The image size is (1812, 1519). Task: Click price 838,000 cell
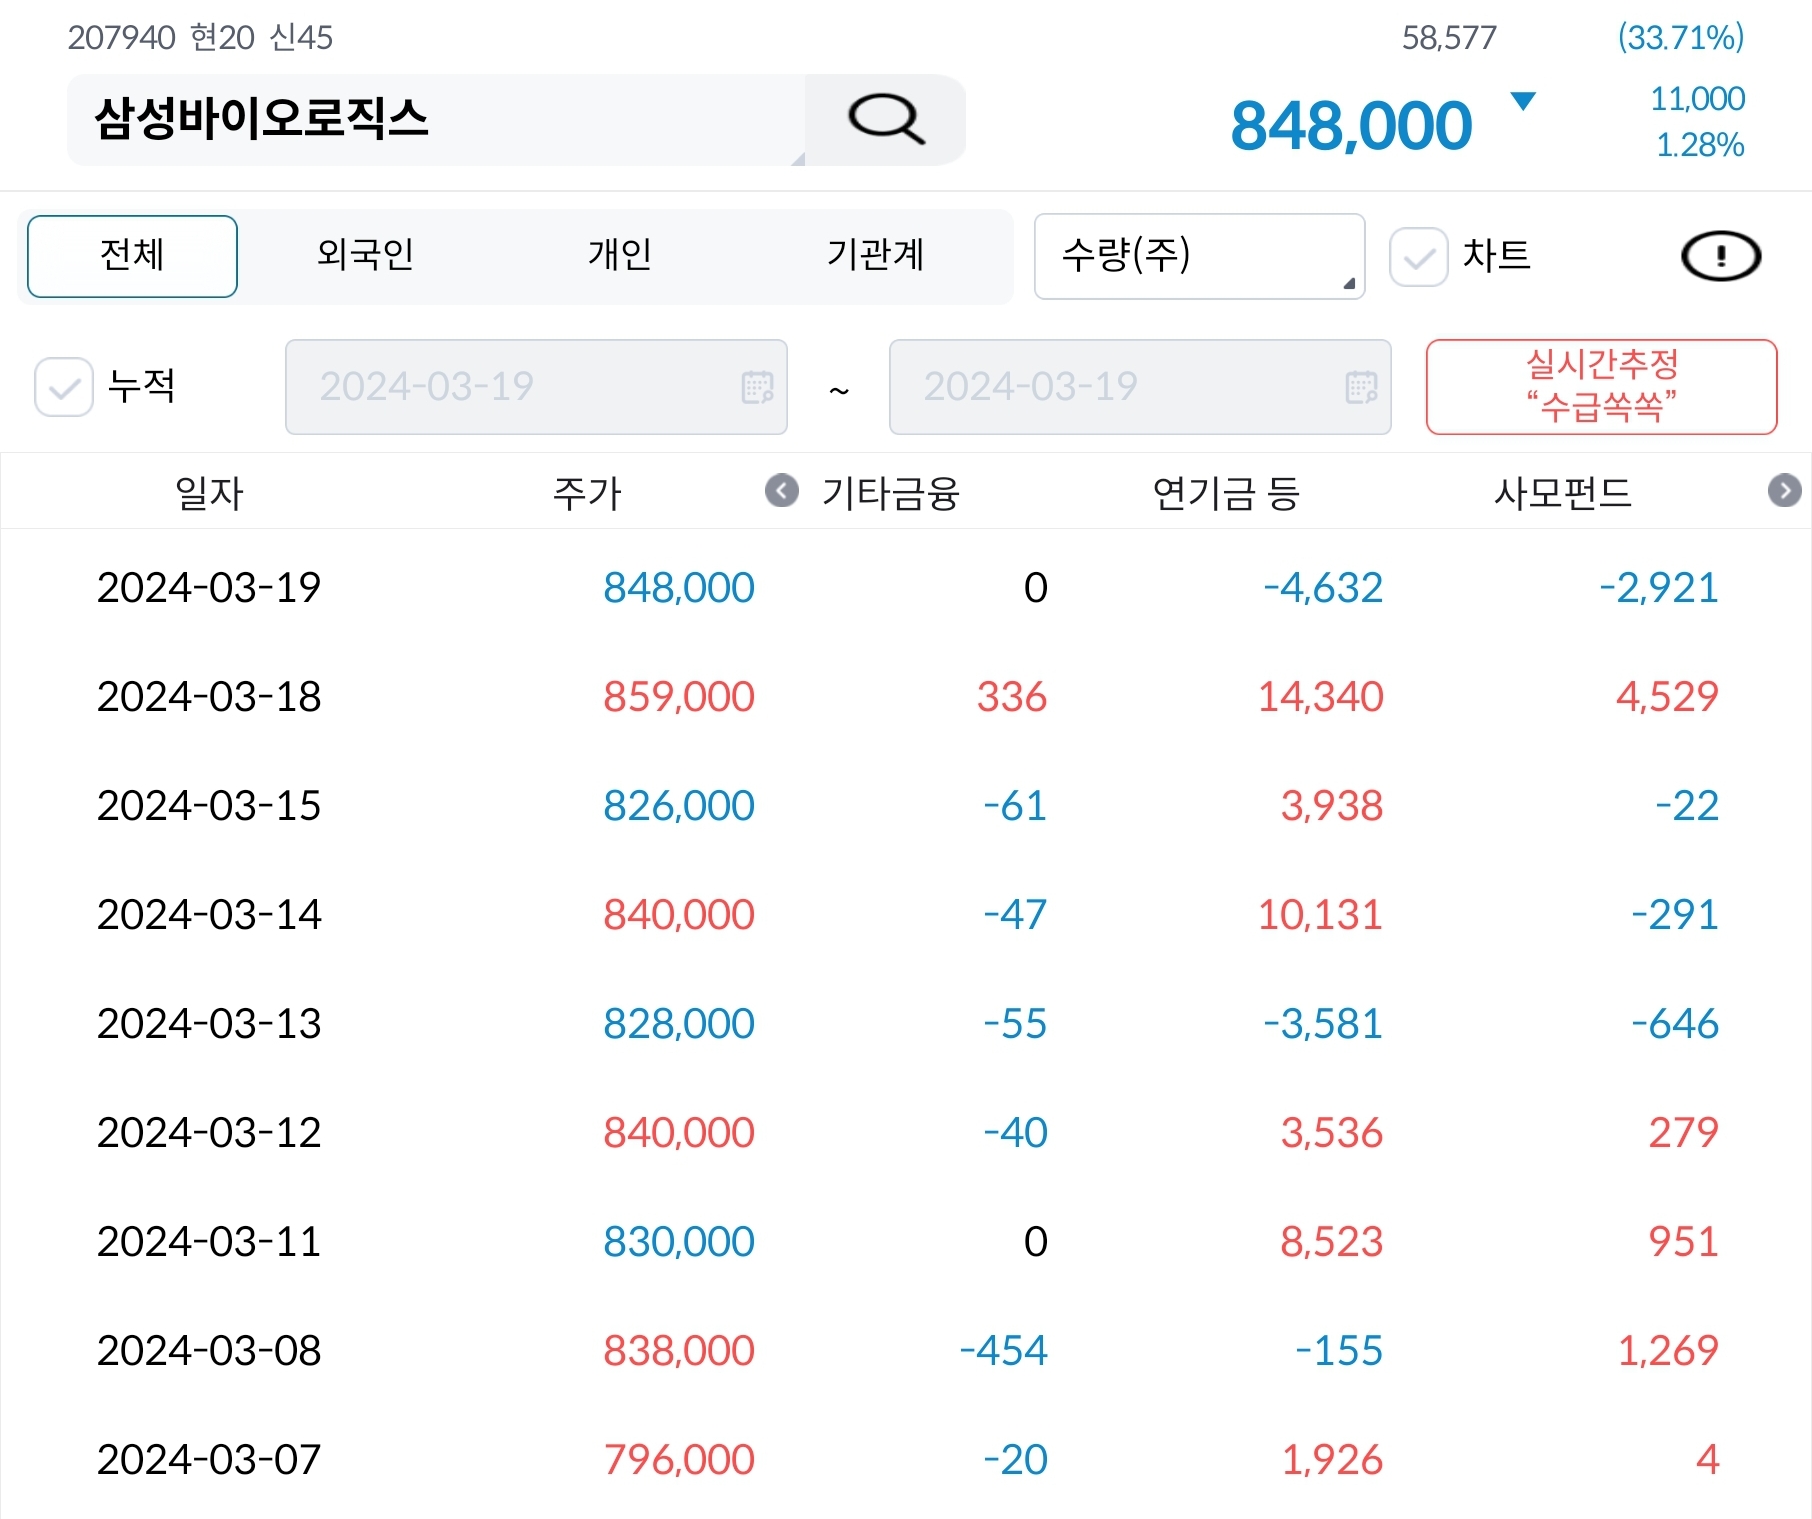coord(679,1350)
